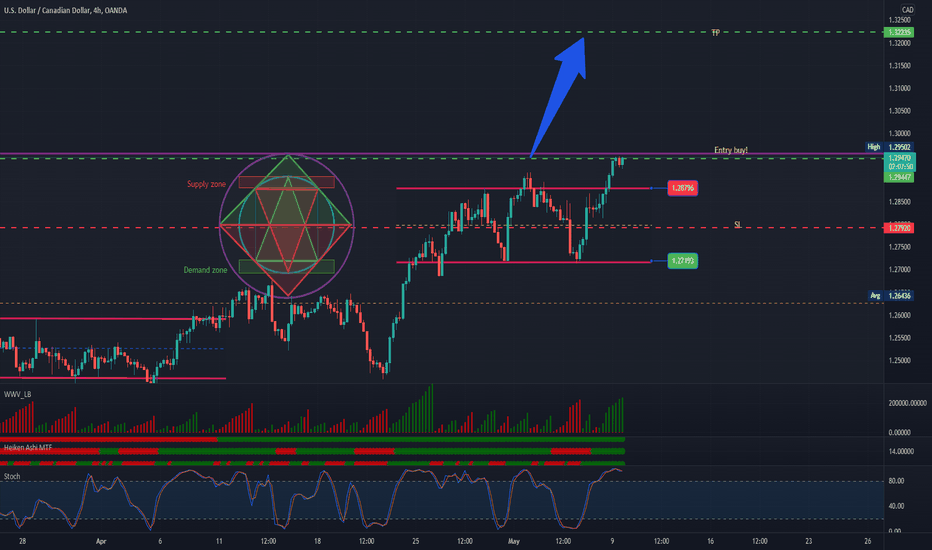Click the green 1.29447 price tag

899,177
